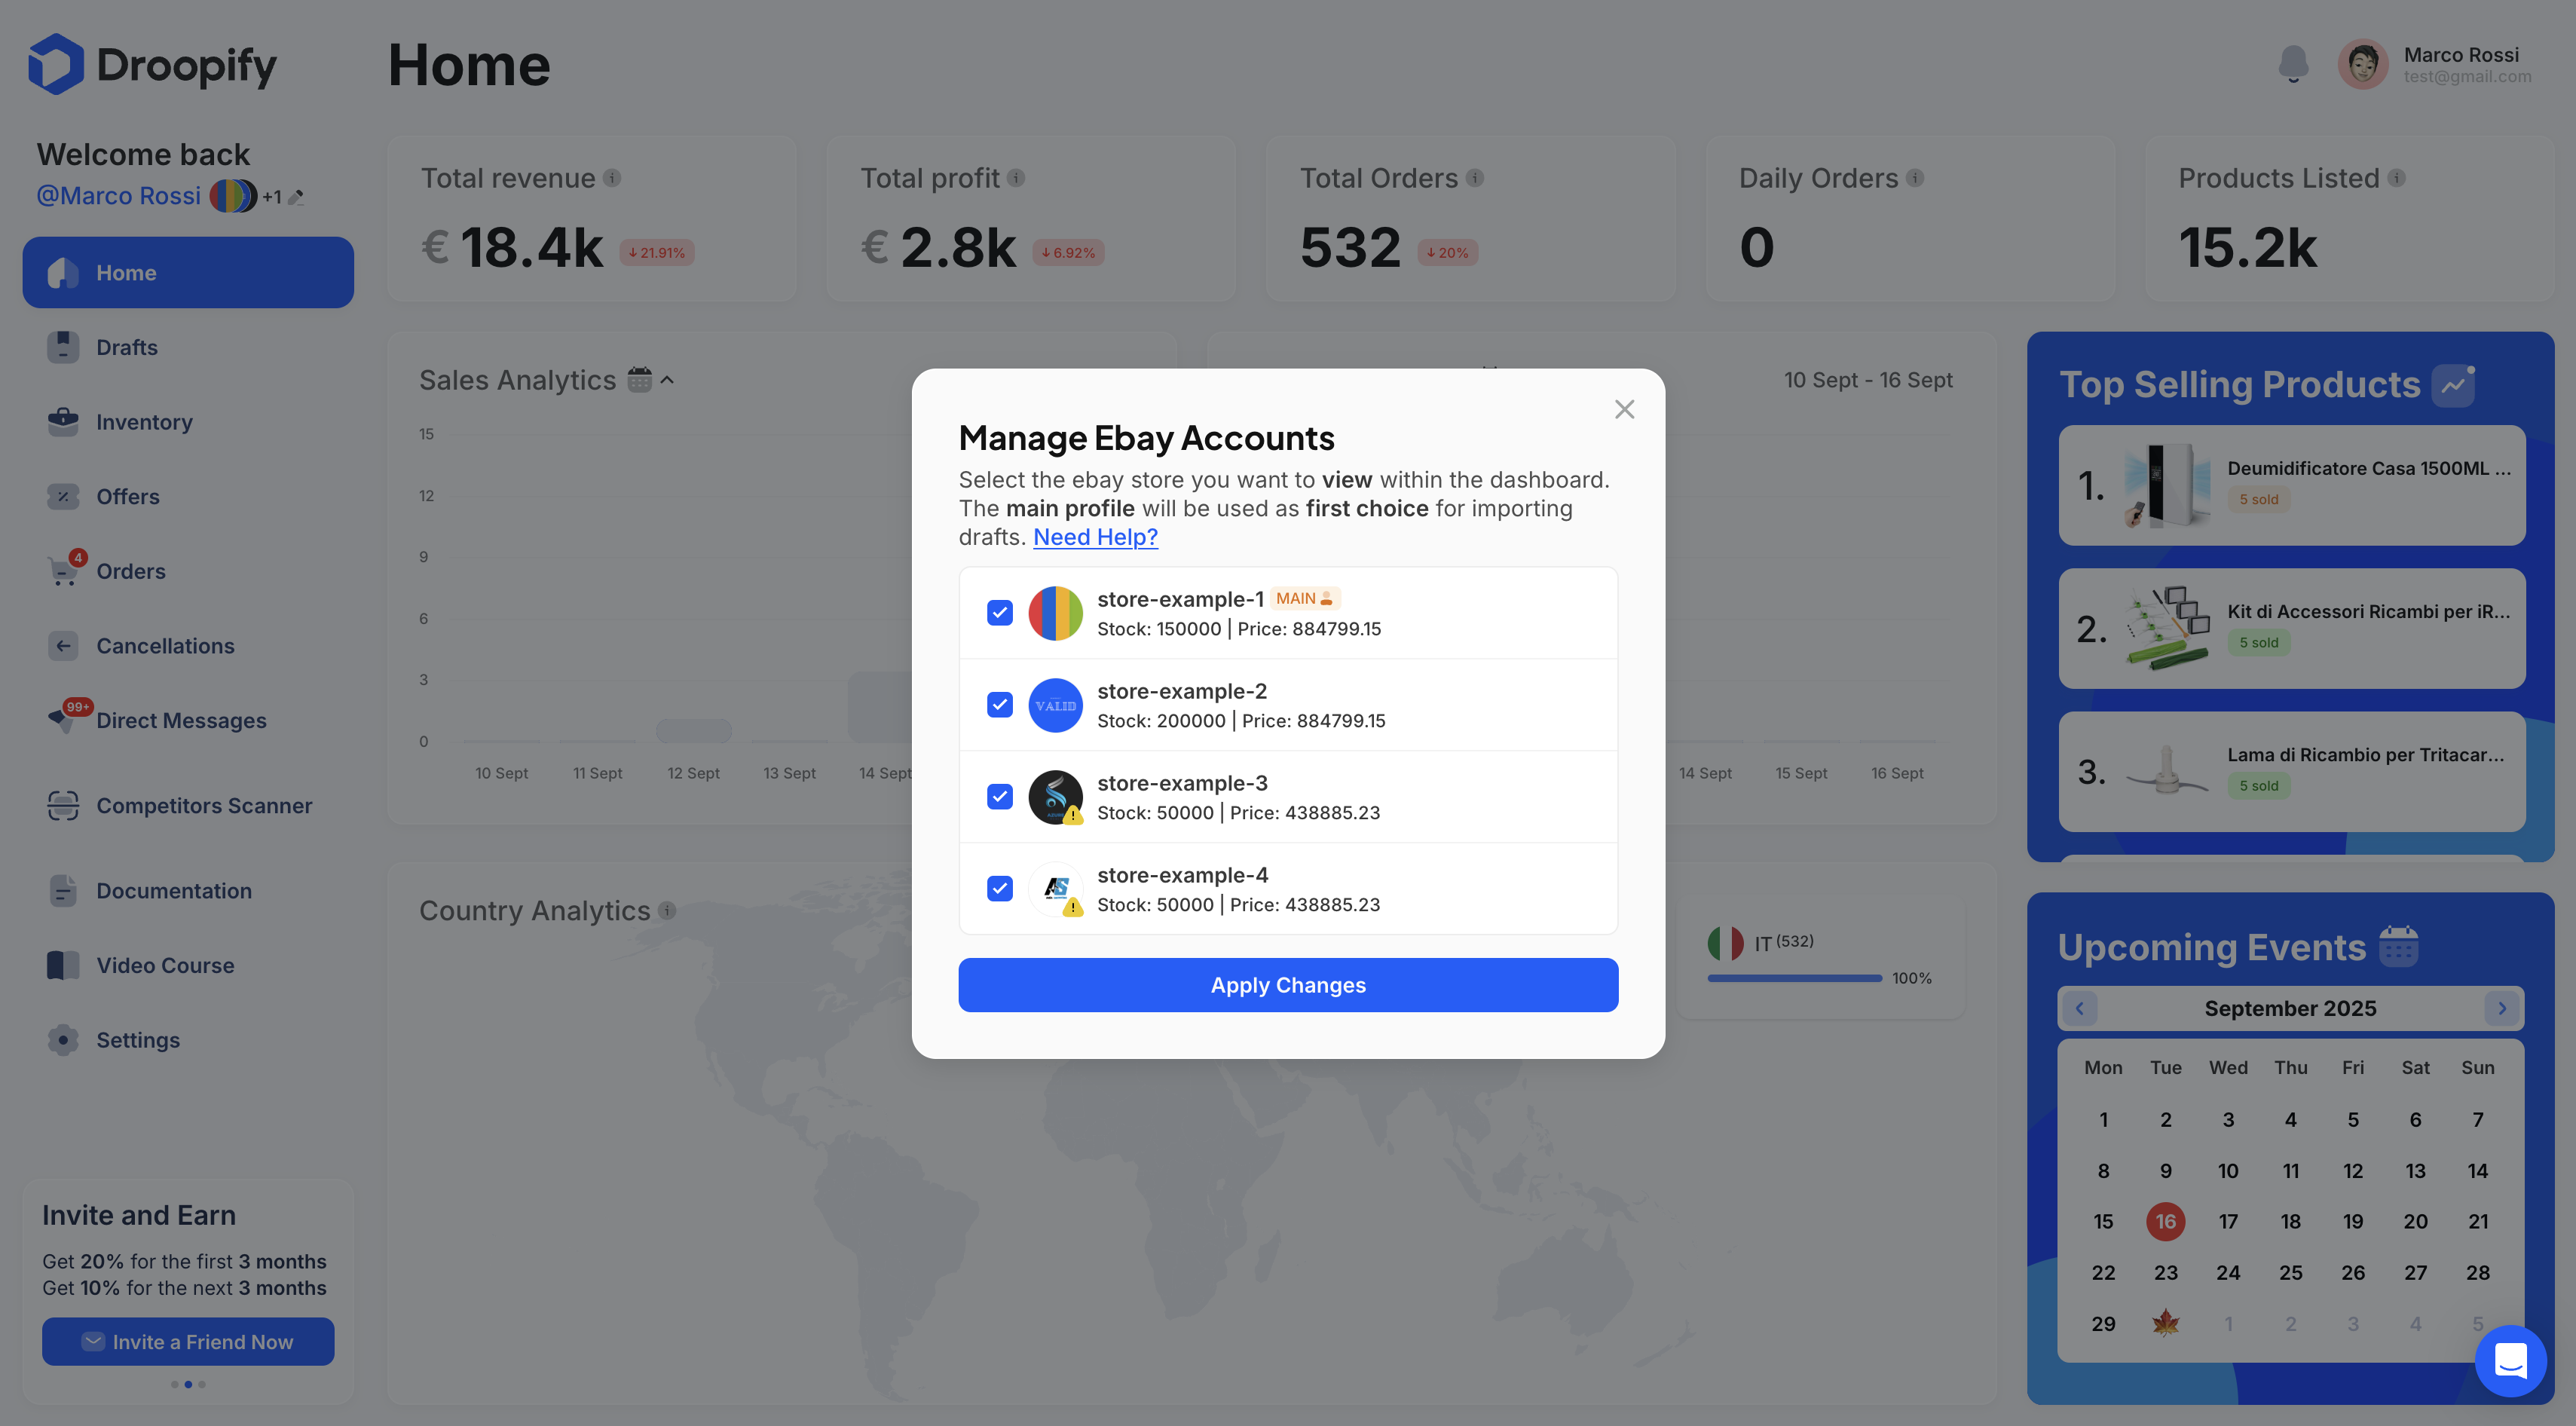Open Offers in the sidebar

pyautogui.click(x=188, y=496)
